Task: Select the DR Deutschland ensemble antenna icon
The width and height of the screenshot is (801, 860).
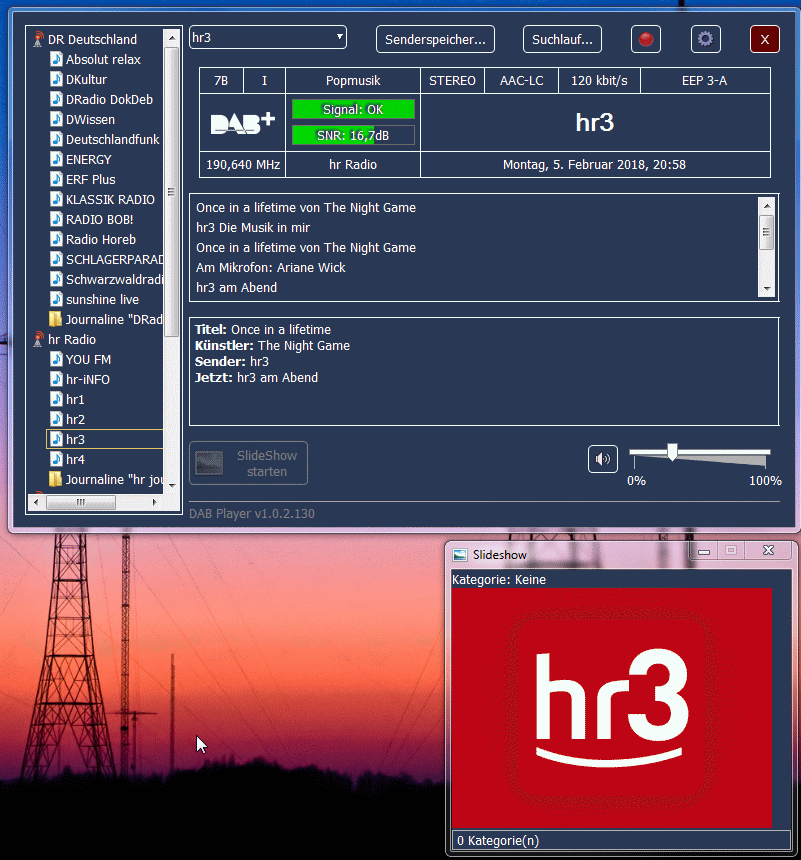Action: [38, 39]
